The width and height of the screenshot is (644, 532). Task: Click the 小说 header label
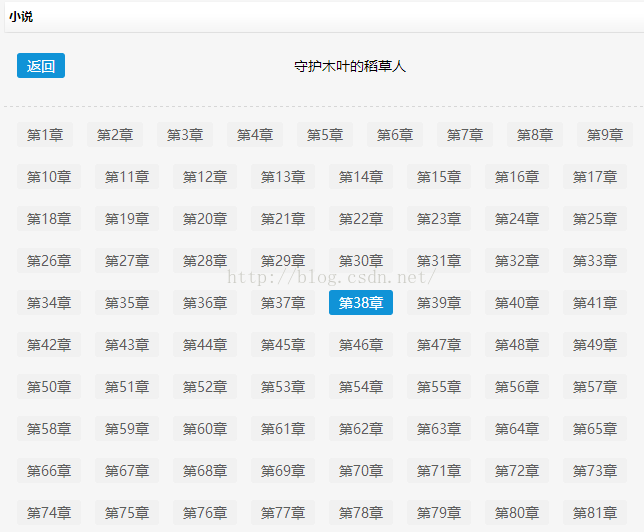click(x=21, y=17)
